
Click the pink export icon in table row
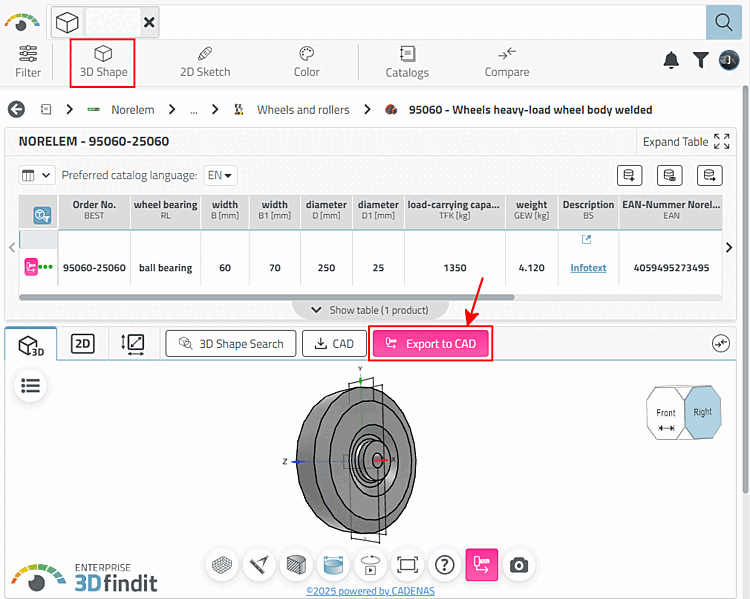[x=31, y=267]
